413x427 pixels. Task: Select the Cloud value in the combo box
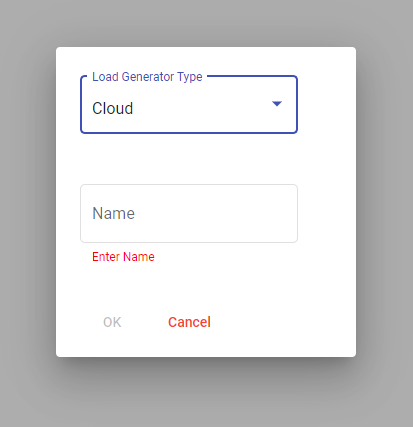(x=112, y=108)
